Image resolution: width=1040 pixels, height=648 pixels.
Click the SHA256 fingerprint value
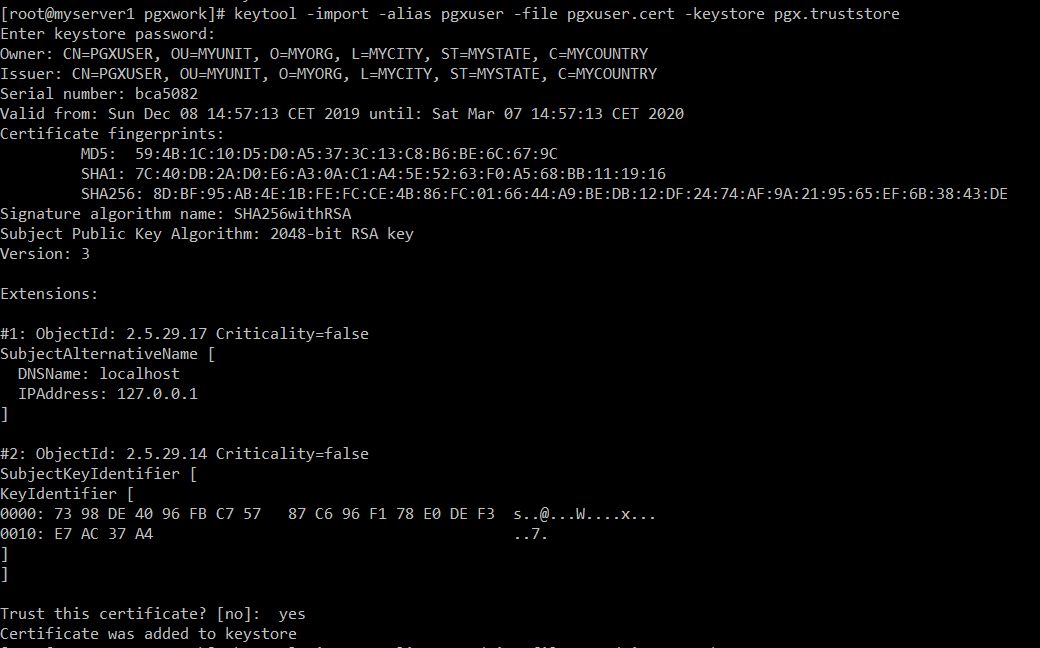[x=580, y=194]
